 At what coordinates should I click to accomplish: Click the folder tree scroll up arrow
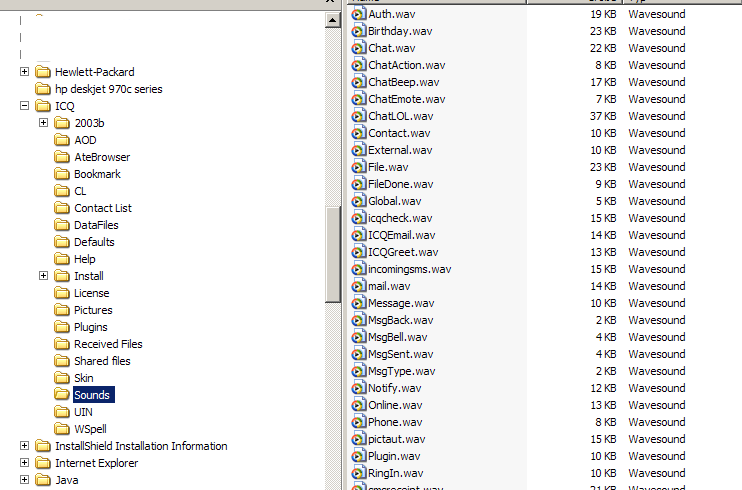[333, 20]
